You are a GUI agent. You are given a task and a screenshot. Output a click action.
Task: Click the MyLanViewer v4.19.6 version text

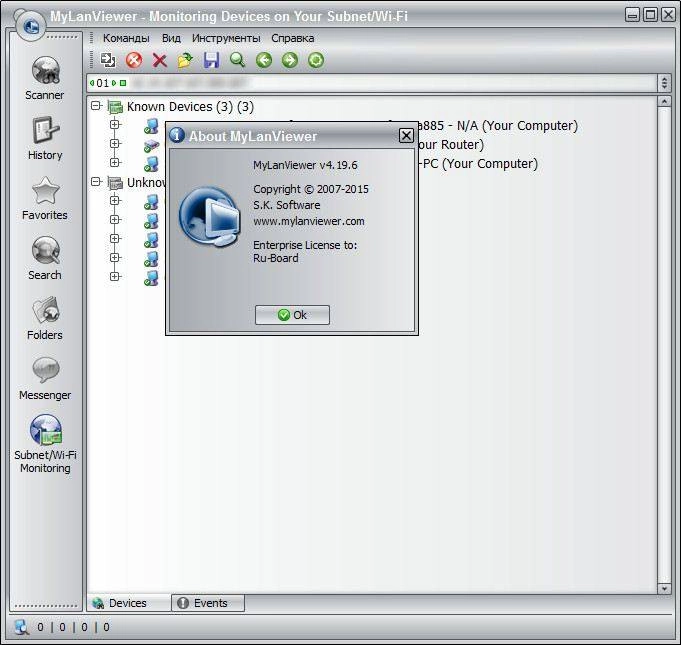[x=305, y=165]
